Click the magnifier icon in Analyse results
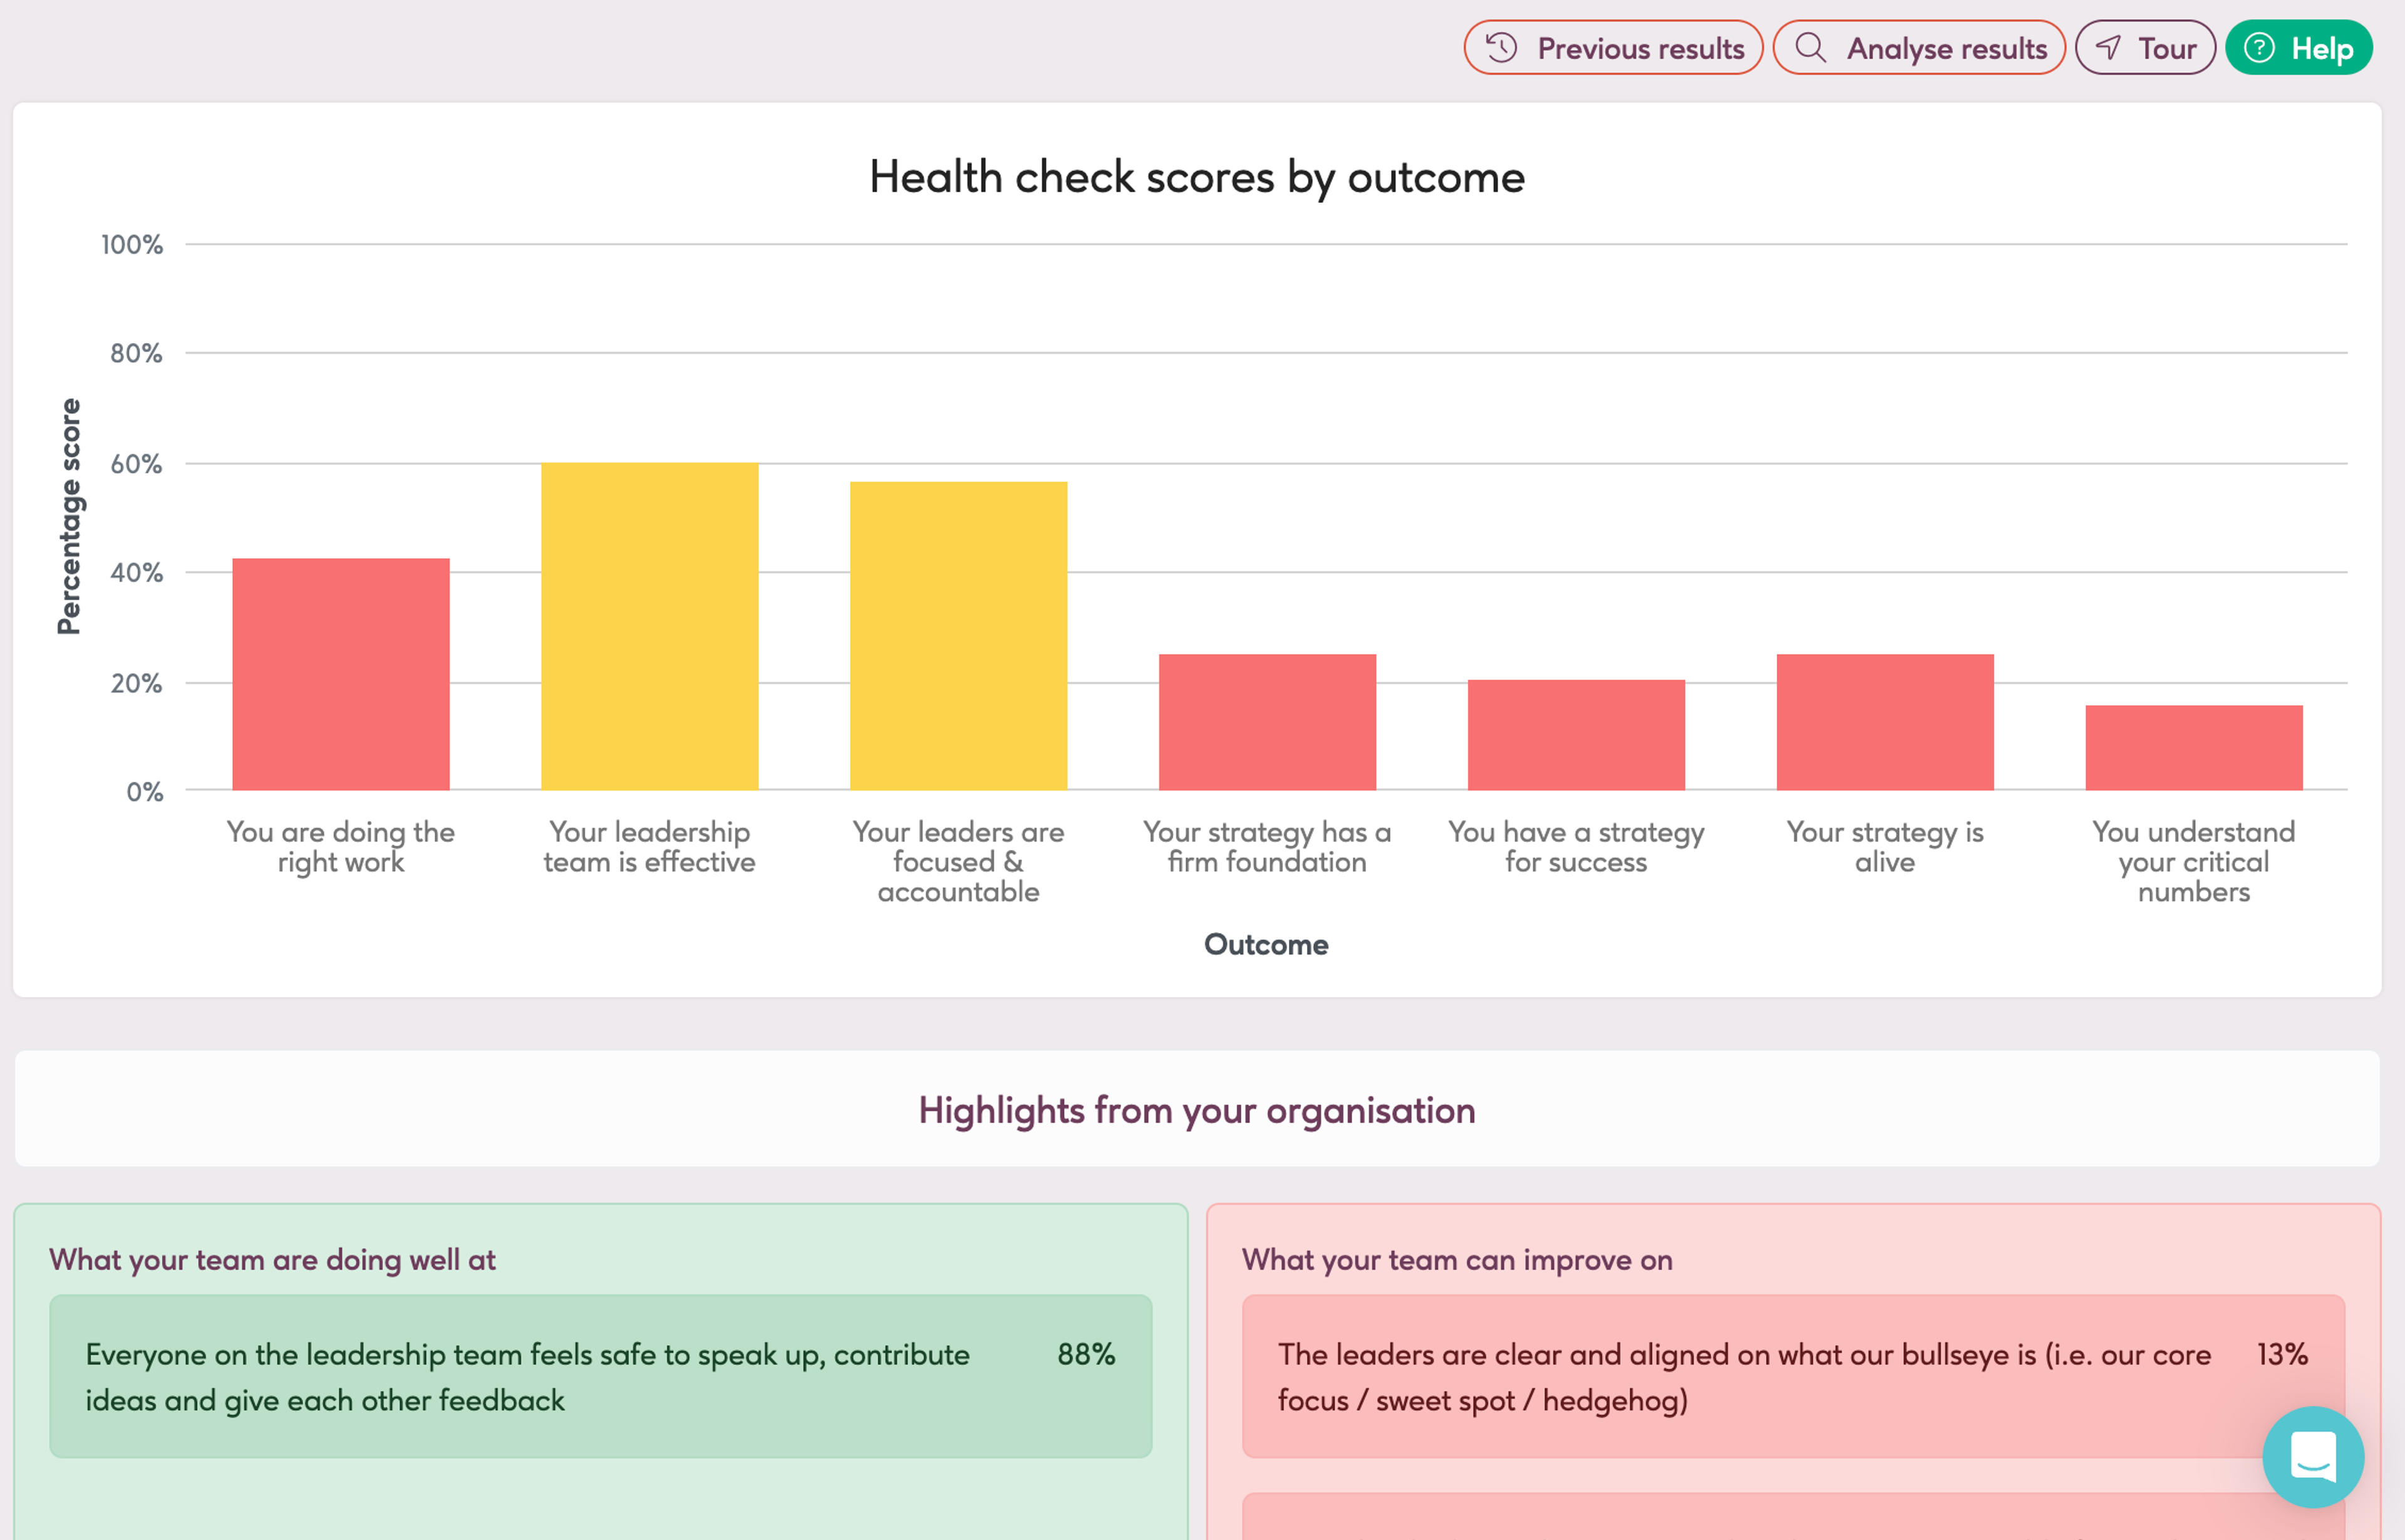2405x1540 pixels. 1810,48
